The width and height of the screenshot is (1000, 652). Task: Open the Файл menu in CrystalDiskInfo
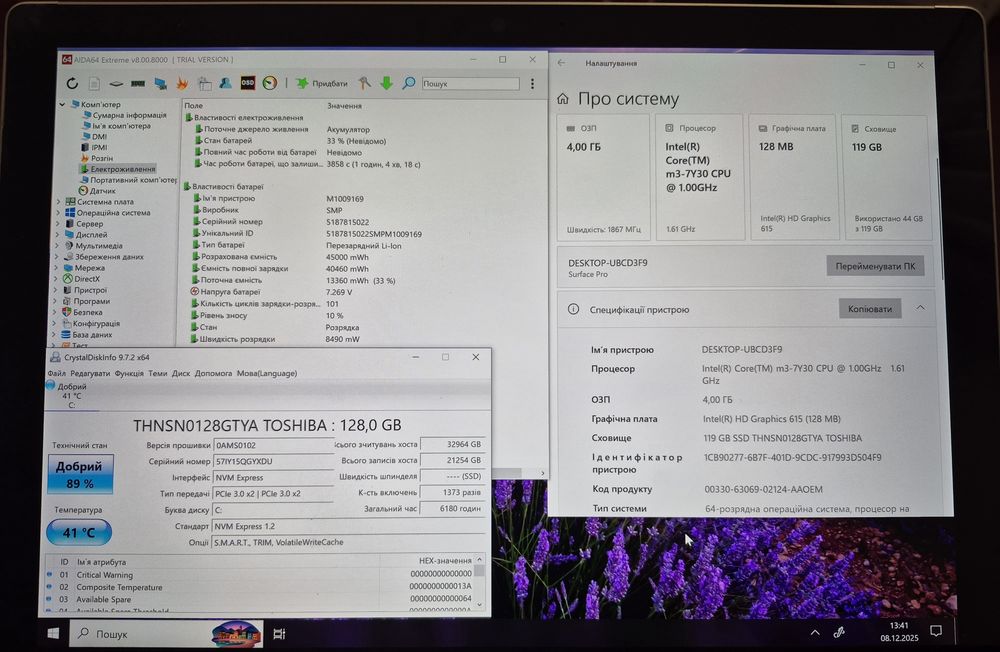(x=56, y=373)
